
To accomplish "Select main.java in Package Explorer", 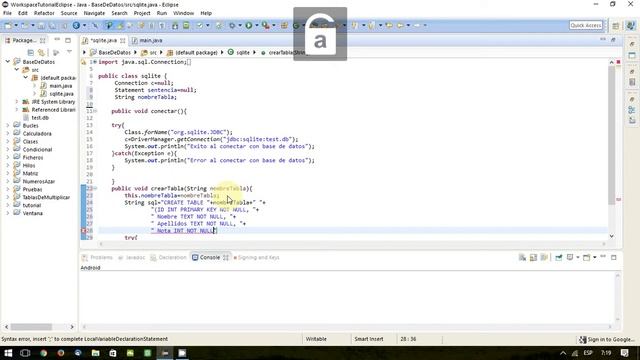I will (60, 86).
